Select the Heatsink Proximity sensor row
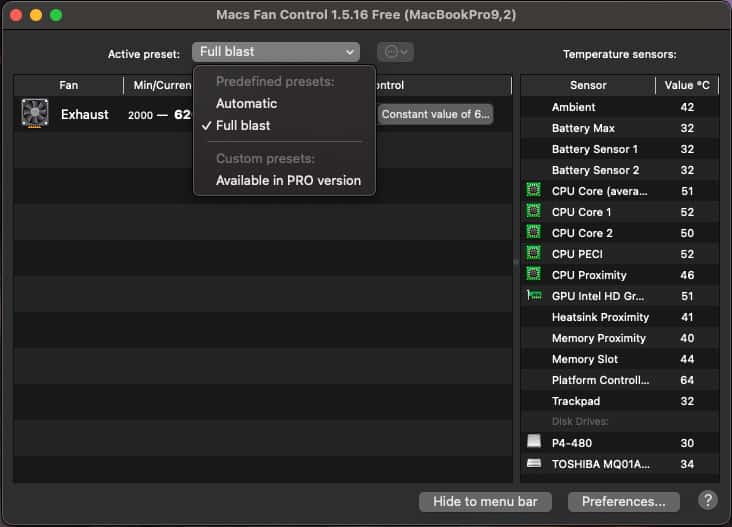 point(619,317)
